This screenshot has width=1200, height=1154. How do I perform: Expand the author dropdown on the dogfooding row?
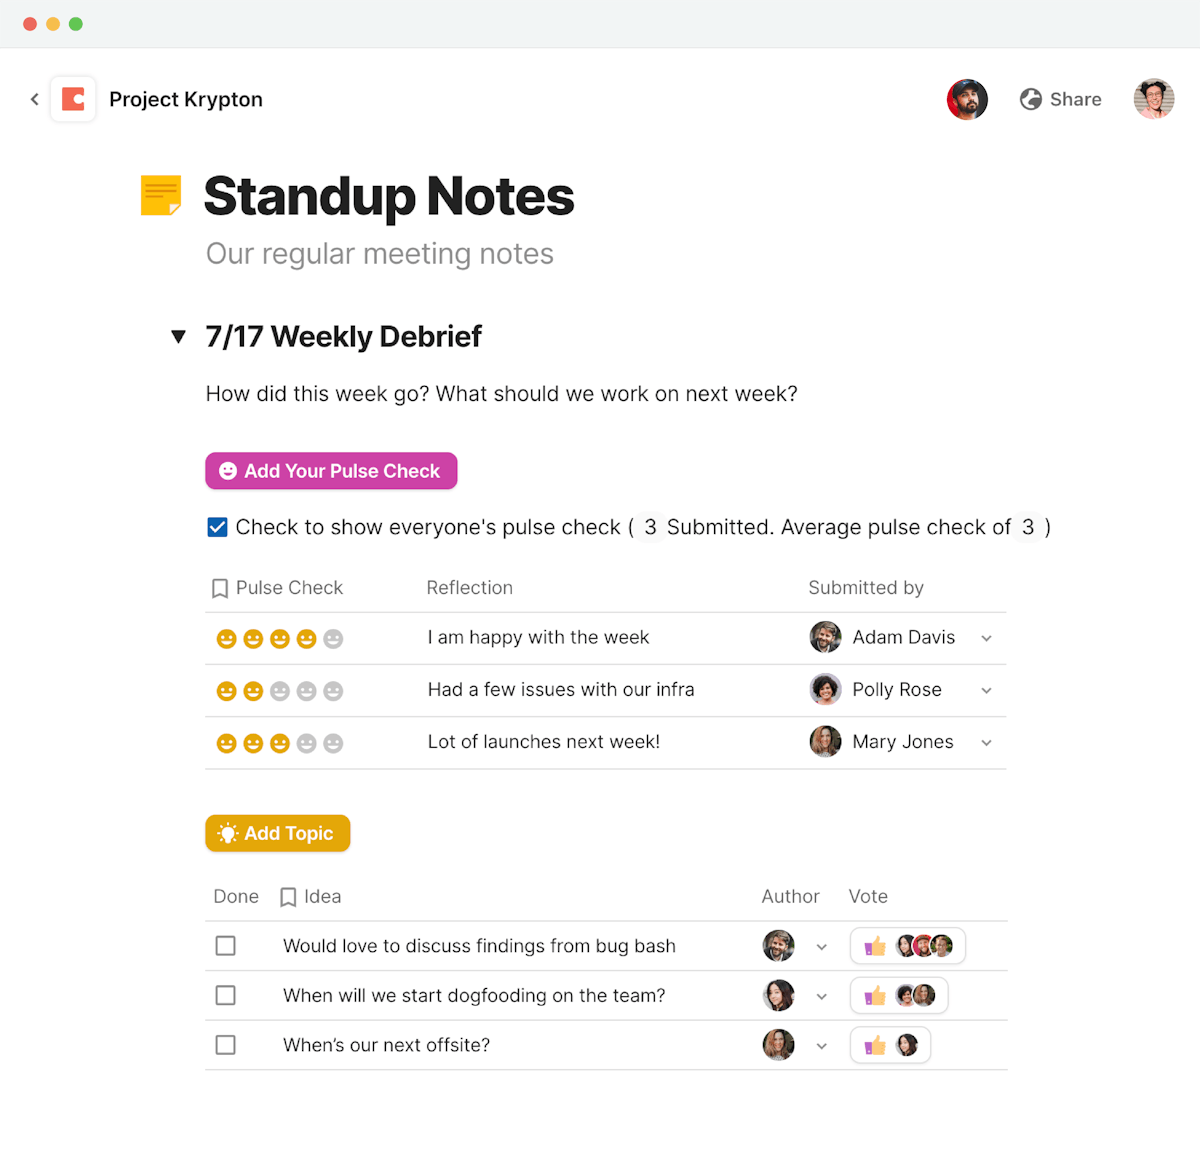point(821,995)
